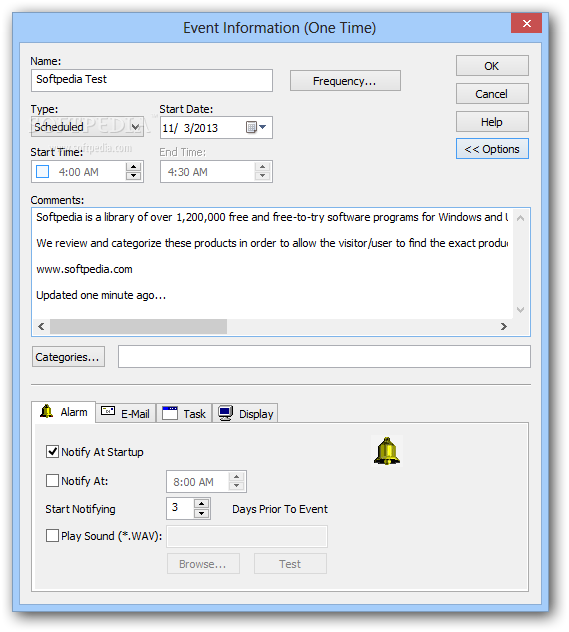Switch to the E-Mail tab
Viewport: 569px width, 632px height.
click(x=126, y=413)
